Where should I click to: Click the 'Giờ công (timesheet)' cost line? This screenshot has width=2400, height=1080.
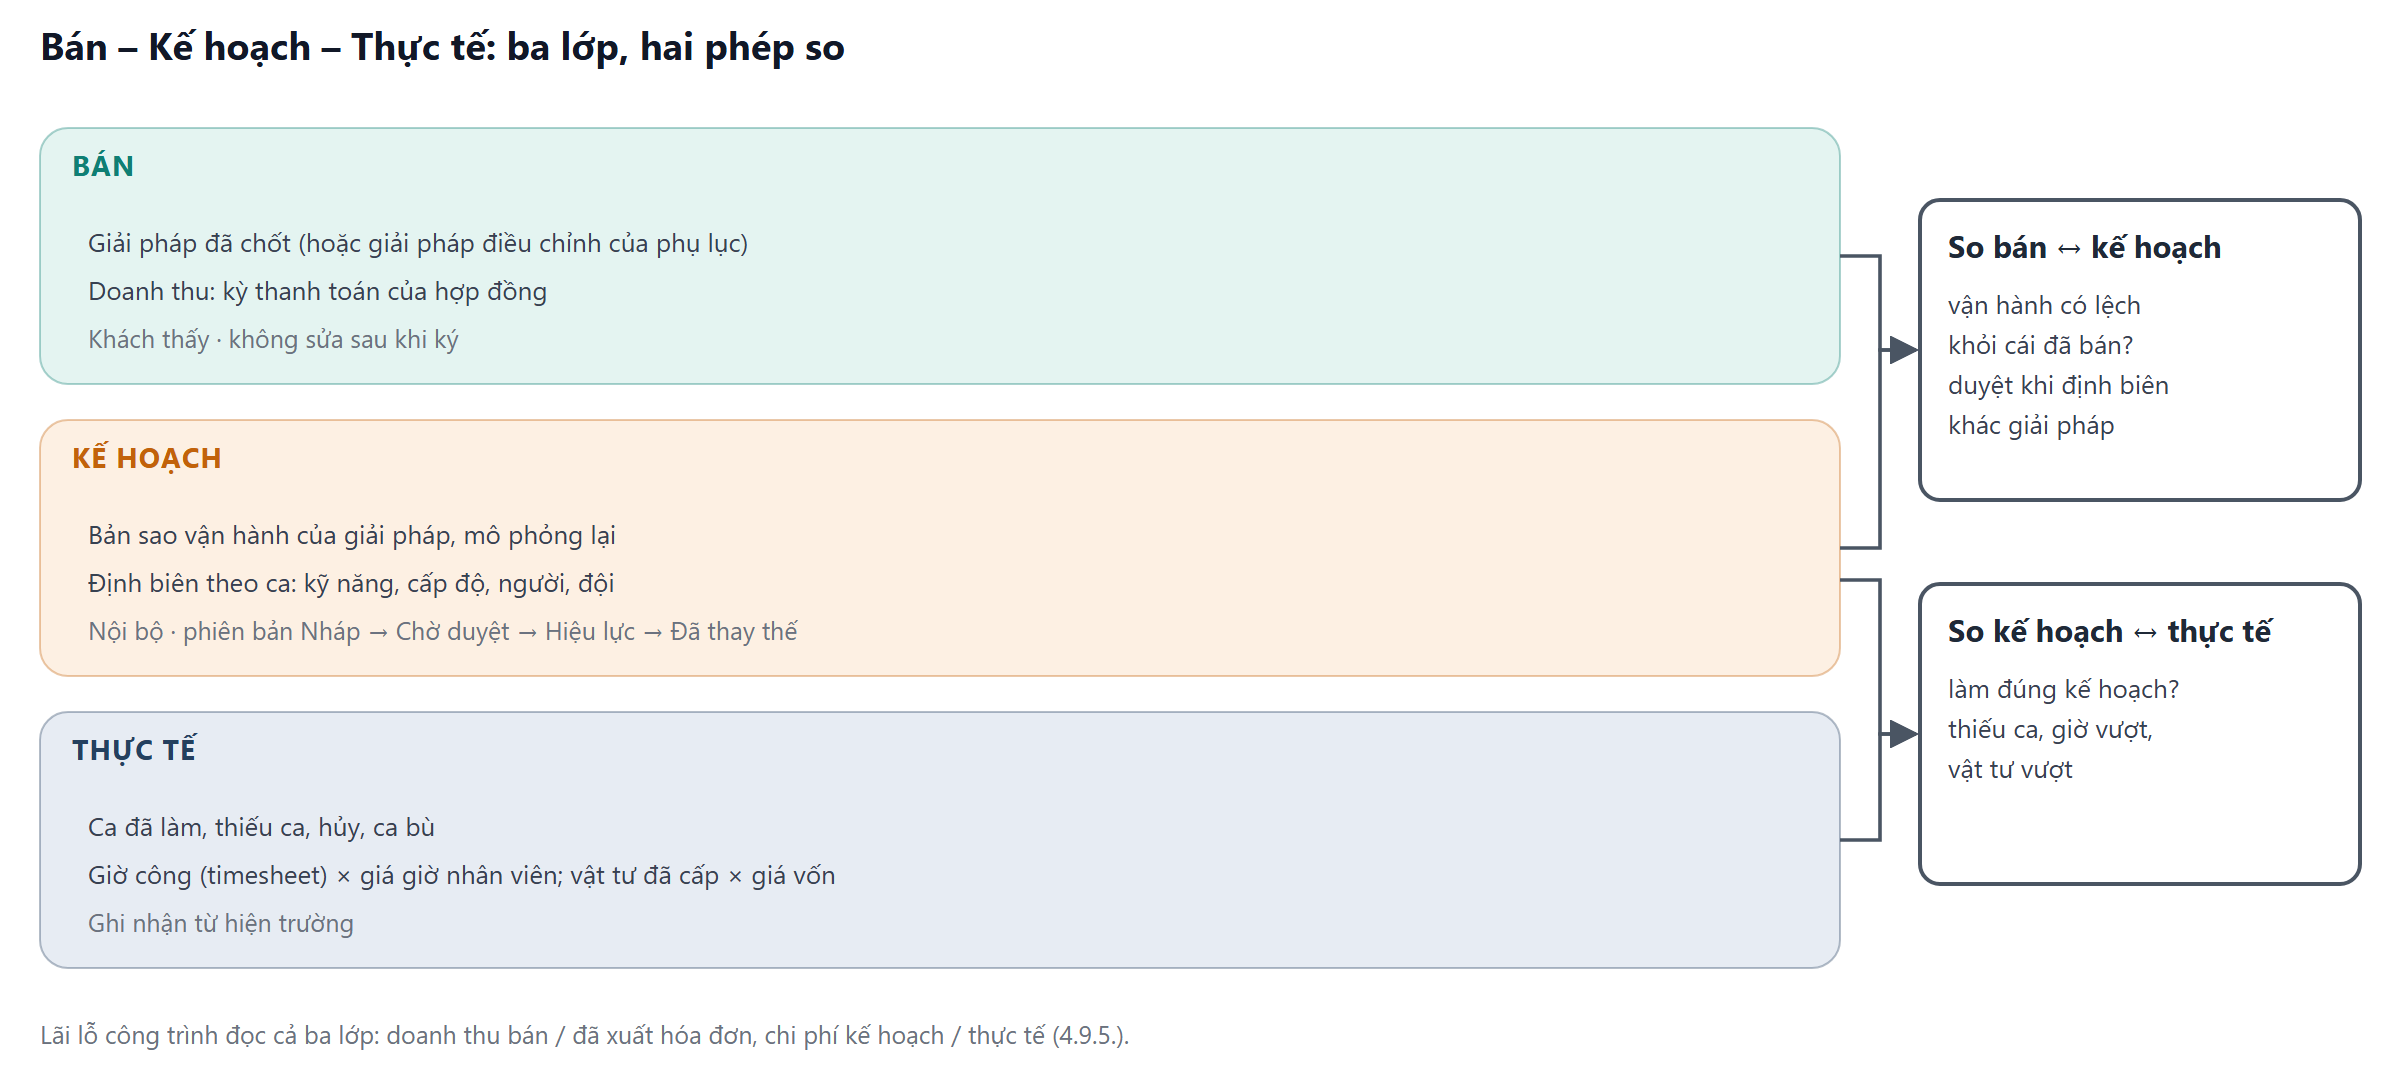(x=462, y=875)
